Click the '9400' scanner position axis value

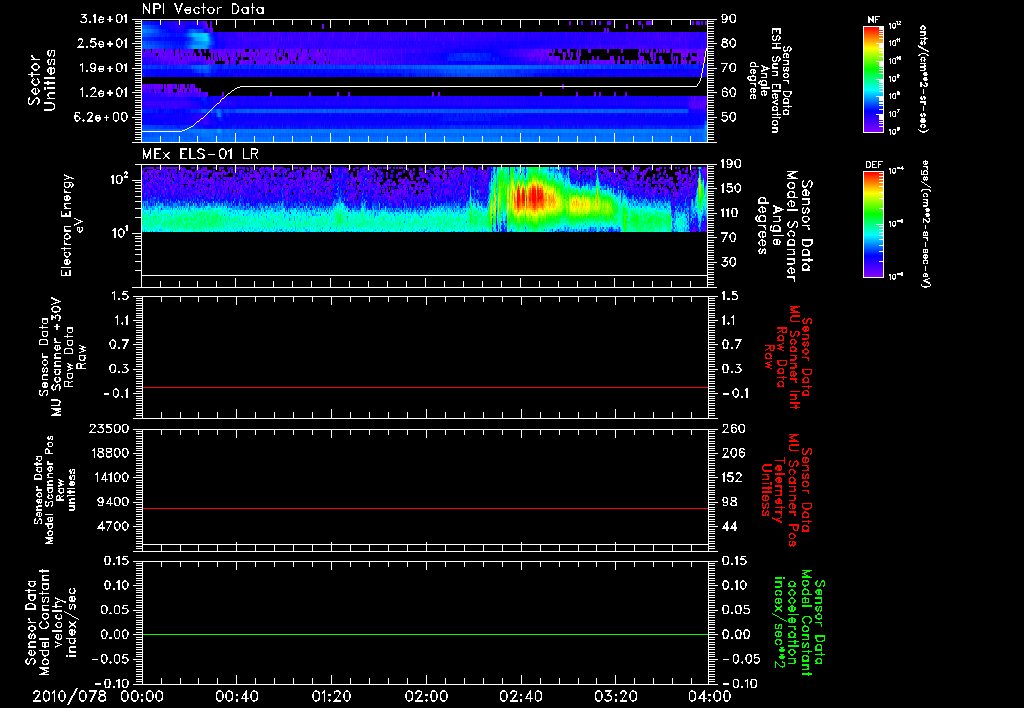[112, 502]
